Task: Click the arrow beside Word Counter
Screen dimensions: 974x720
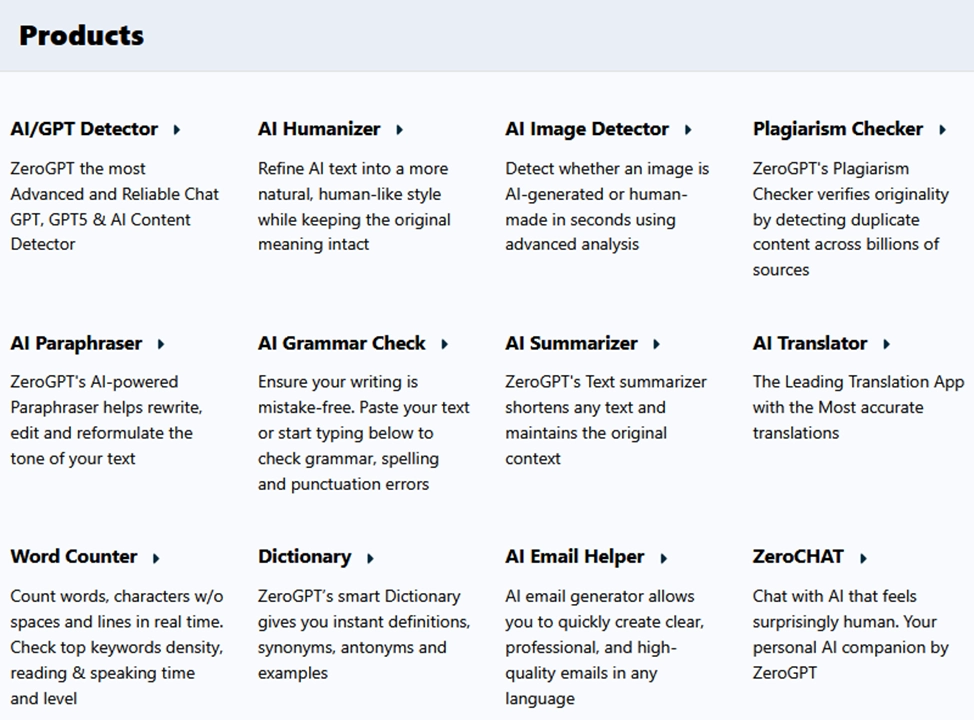Action: point(157,558)
